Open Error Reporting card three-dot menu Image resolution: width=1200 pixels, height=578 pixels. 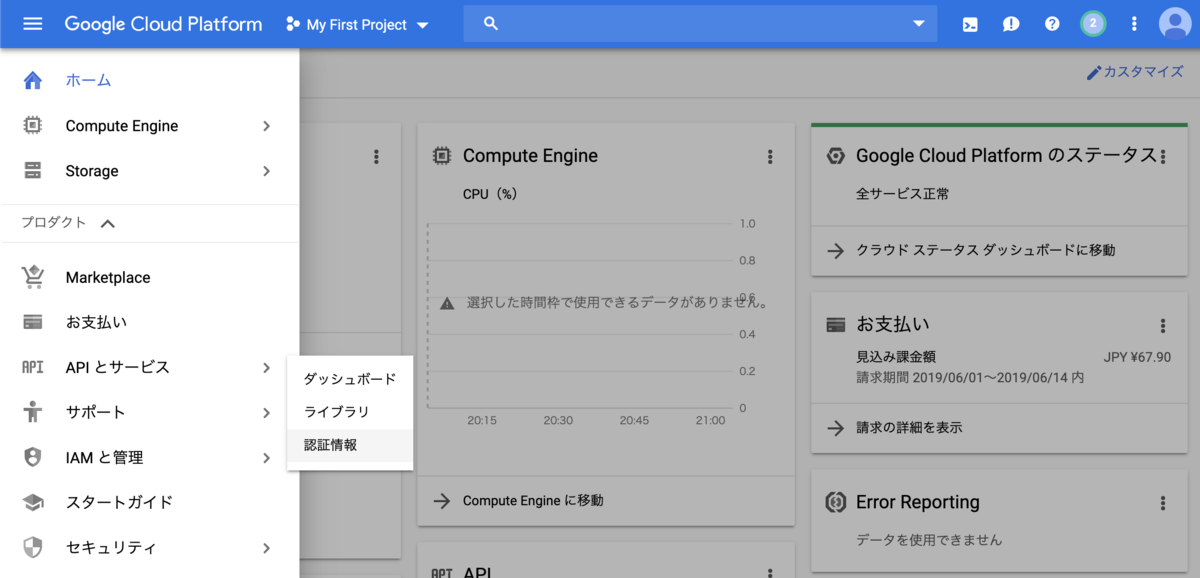(x=1163, y=502)
